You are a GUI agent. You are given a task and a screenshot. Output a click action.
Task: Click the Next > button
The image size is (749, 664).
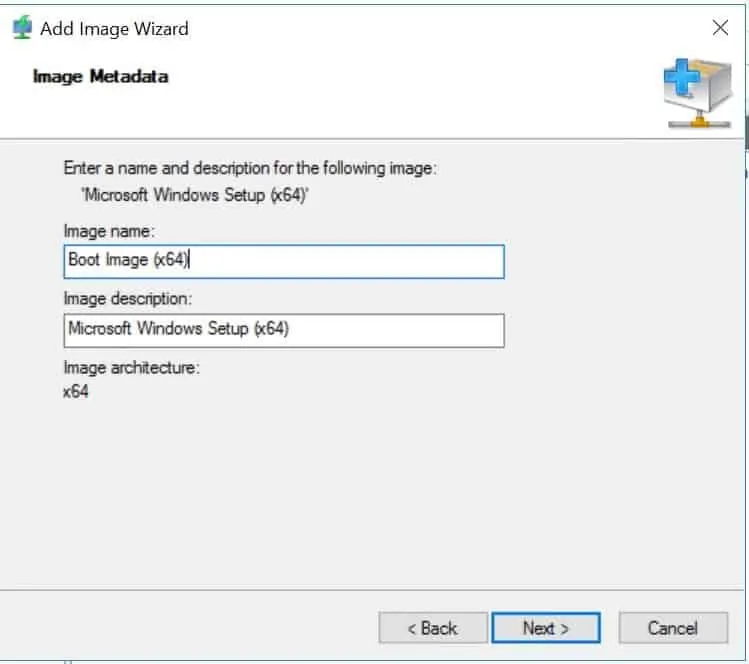click(546, 628)
